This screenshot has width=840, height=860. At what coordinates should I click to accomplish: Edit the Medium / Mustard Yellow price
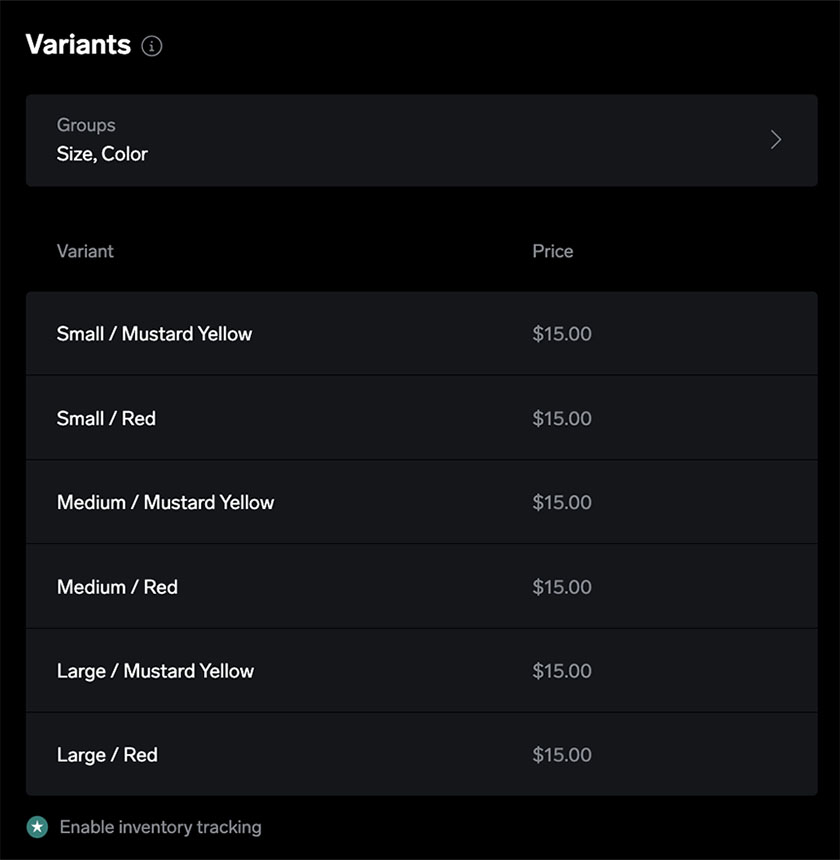pyautogui.click(x=562, y=502)
